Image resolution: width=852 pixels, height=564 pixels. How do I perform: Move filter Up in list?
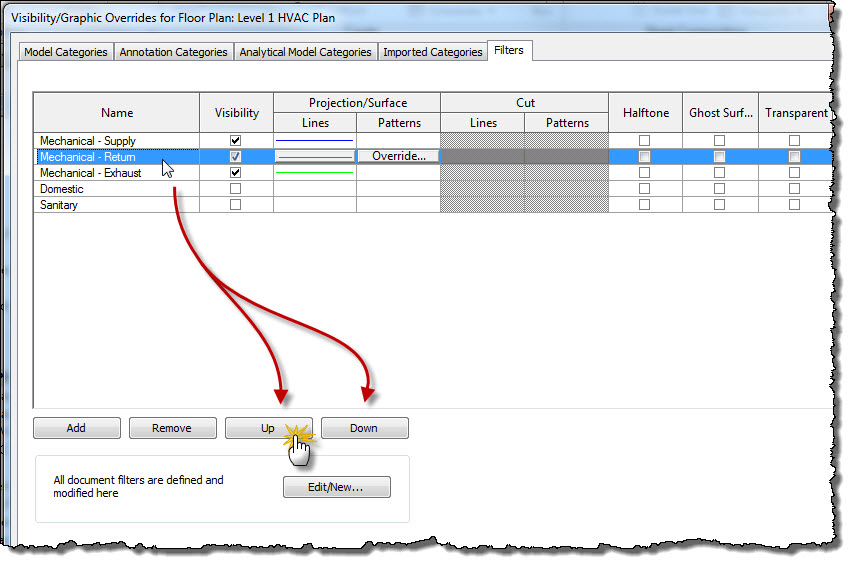click(268, 428)
